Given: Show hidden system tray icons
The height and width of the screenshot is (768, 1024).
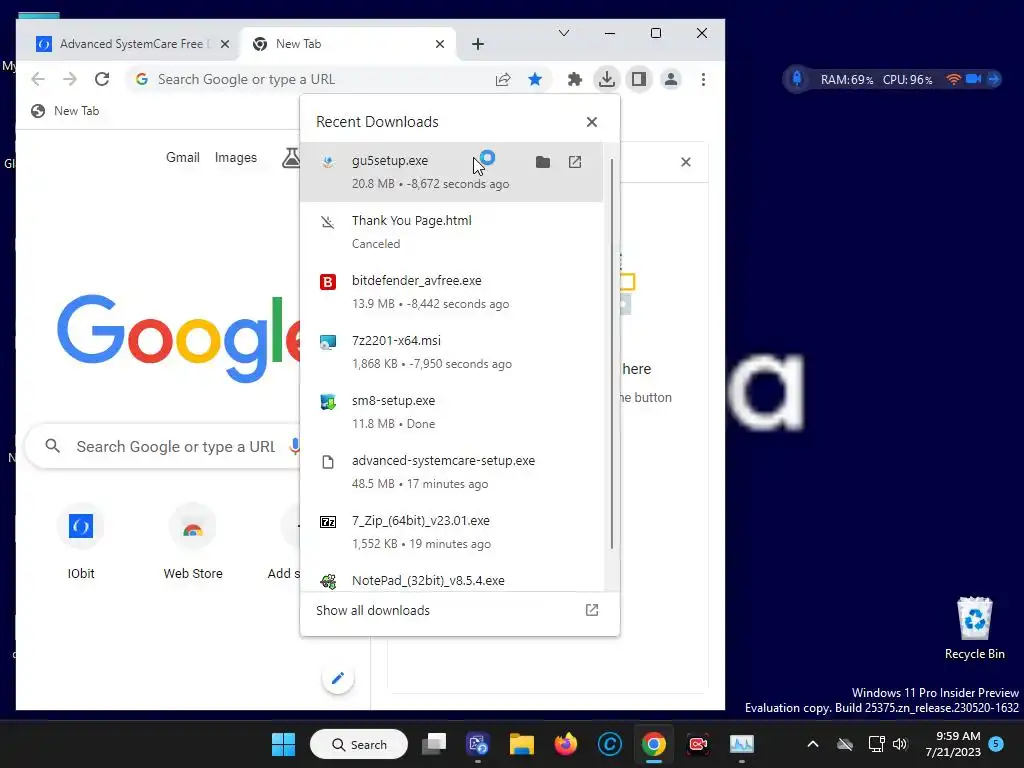Looking at the screenshot, I should (813, 744).
